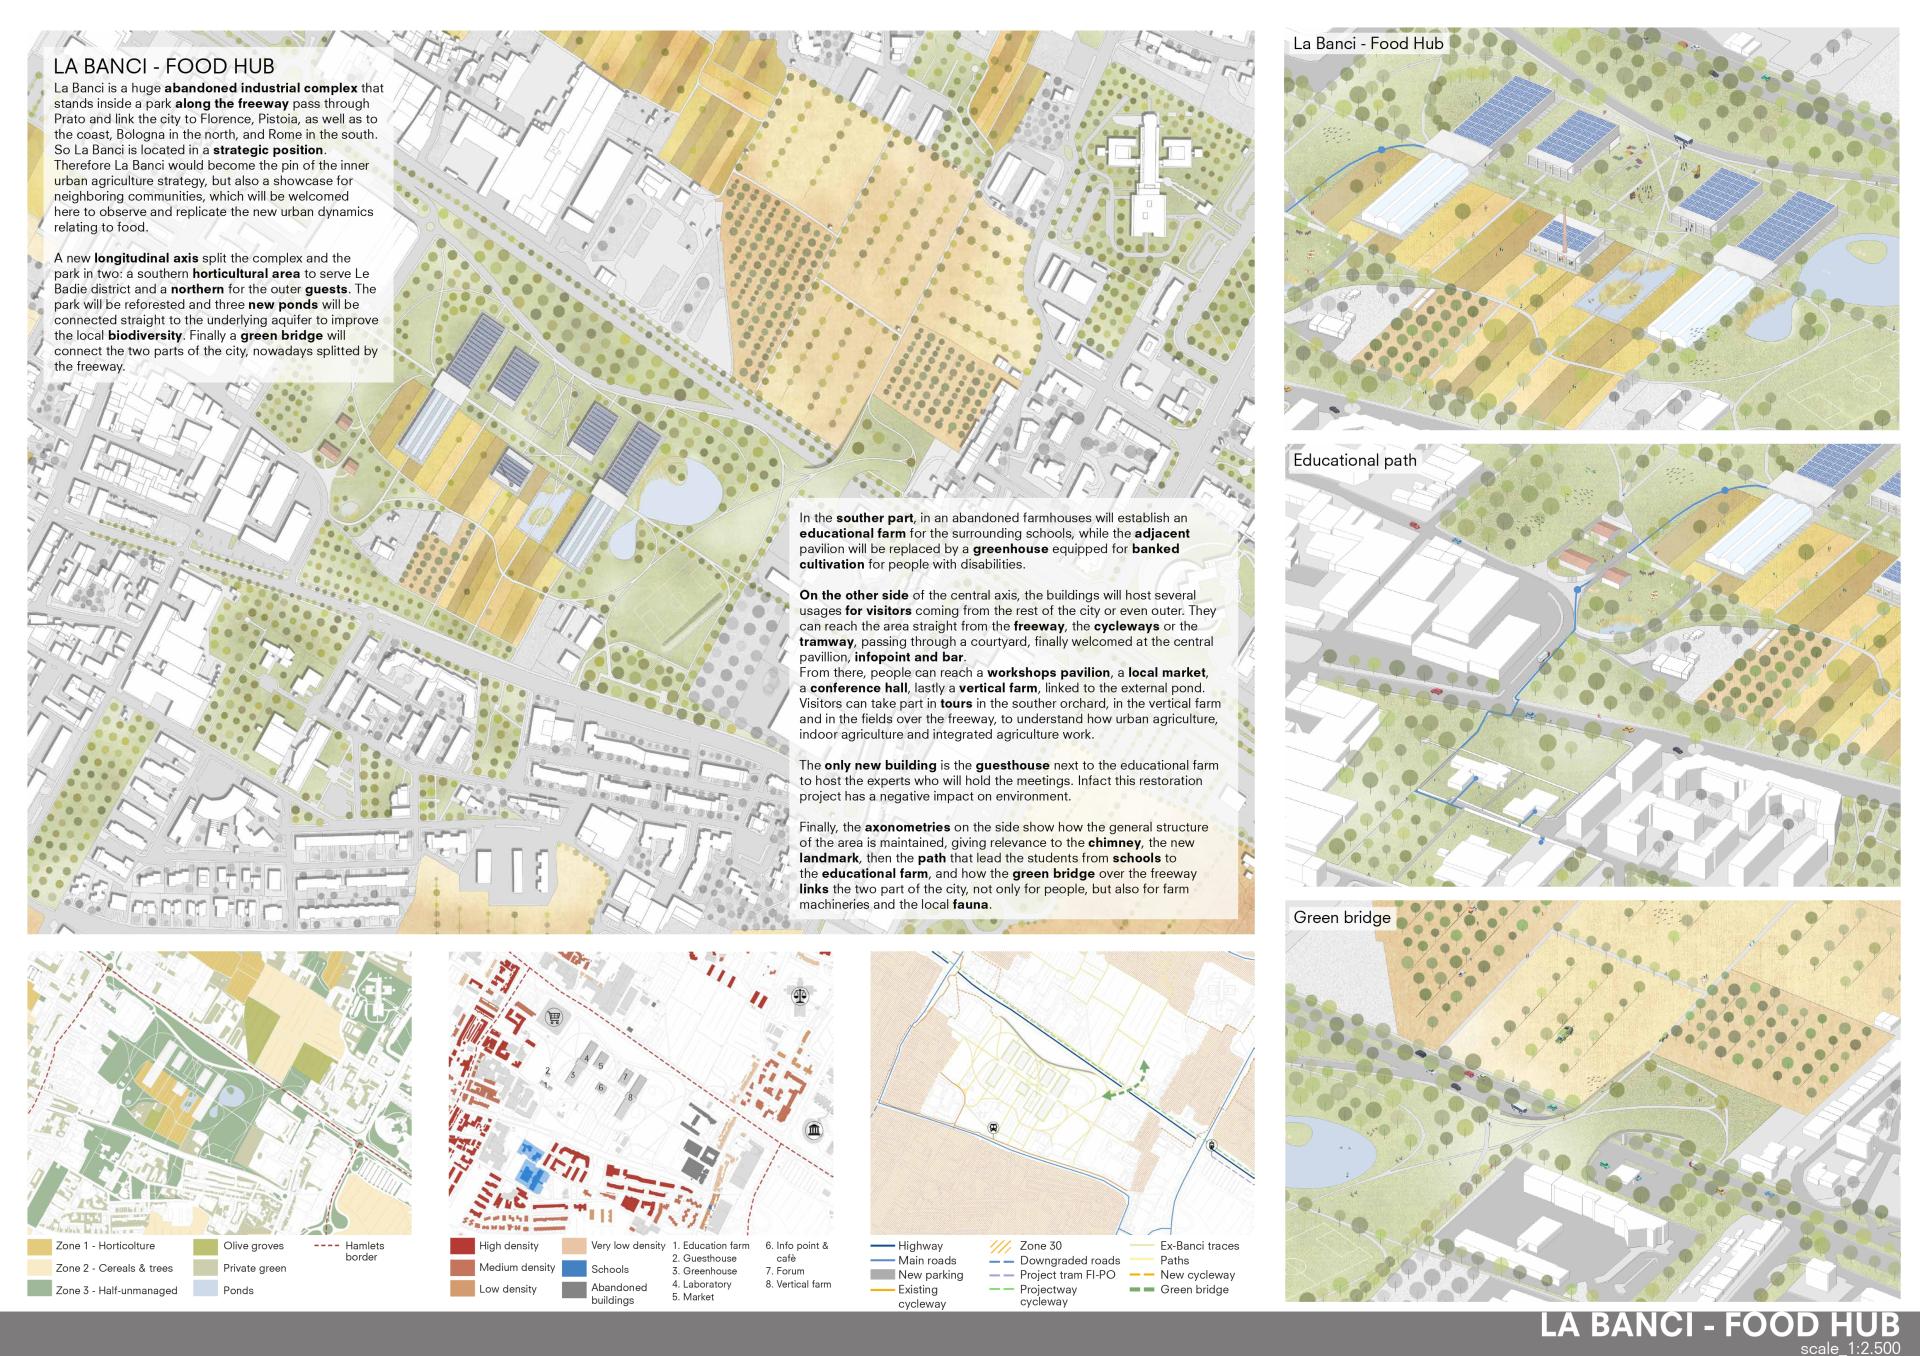
Task: Click the Abandoned buildings gray swatch
Action: coord(574,1290)
